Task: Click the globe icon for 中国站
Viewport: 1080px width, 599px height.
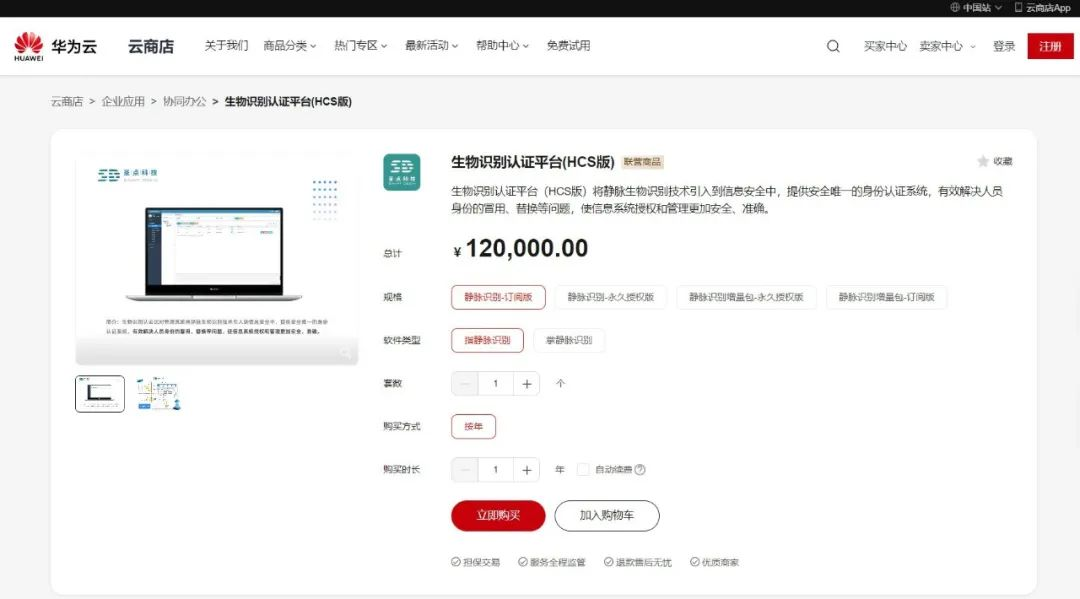Action: click(x=955, y=8)
